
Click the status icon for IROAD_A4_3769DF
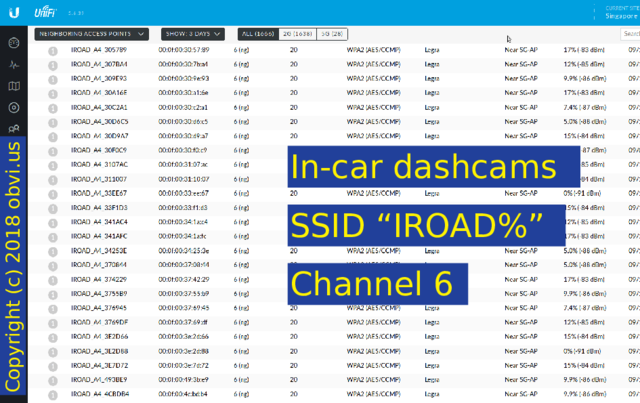(53, 324)
